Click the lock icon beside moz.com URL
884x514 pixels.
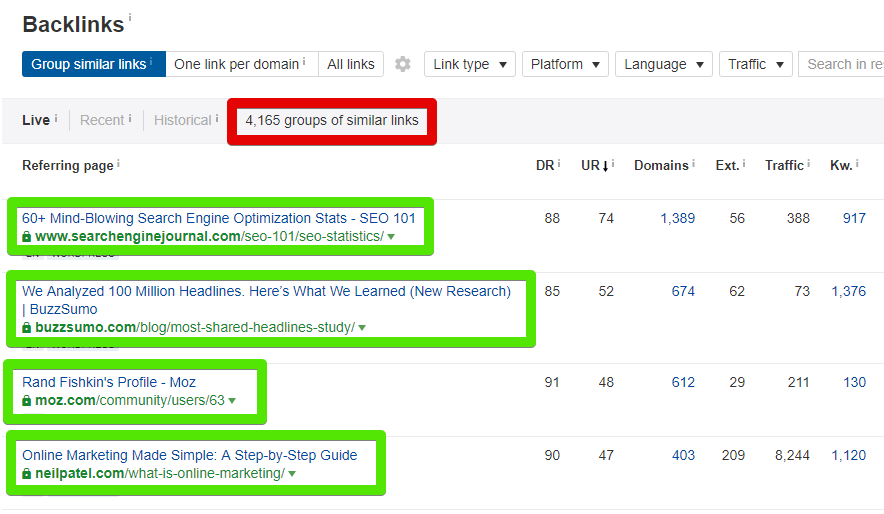[x=26, y=401]
